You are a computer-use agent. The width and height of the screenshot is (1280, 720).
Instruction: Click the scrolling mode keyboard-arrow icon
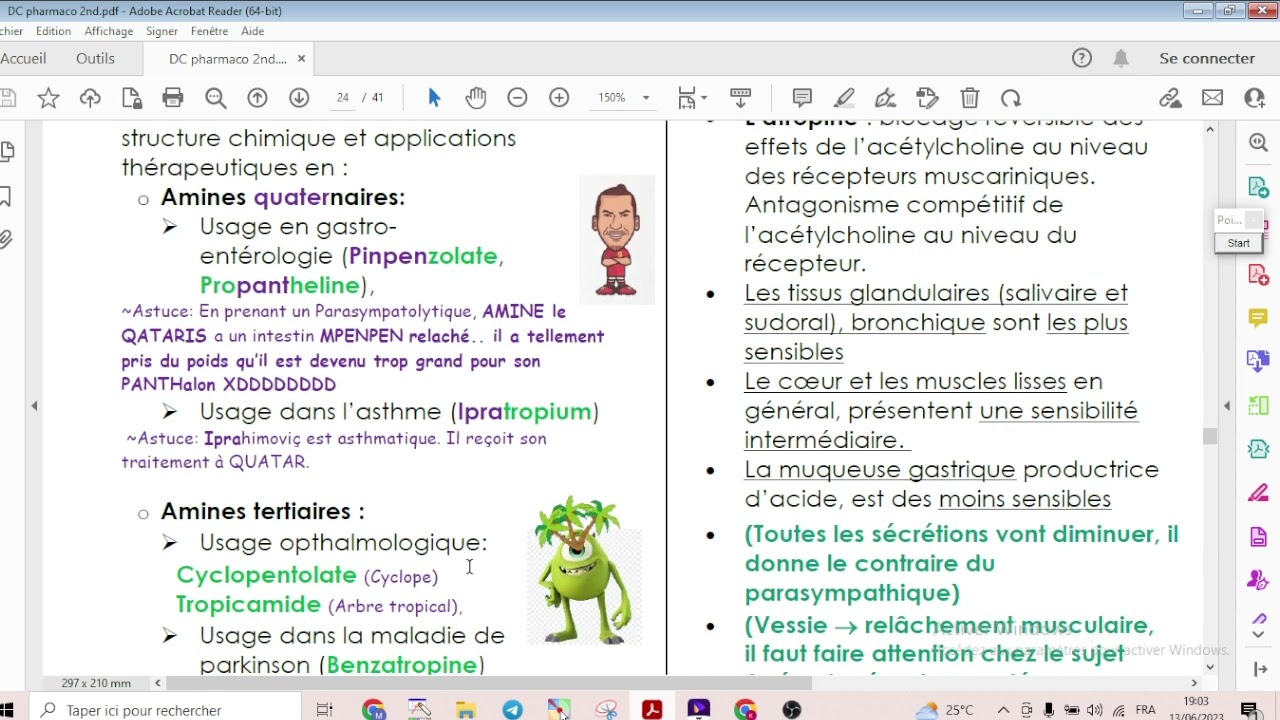tap(740, 98)
